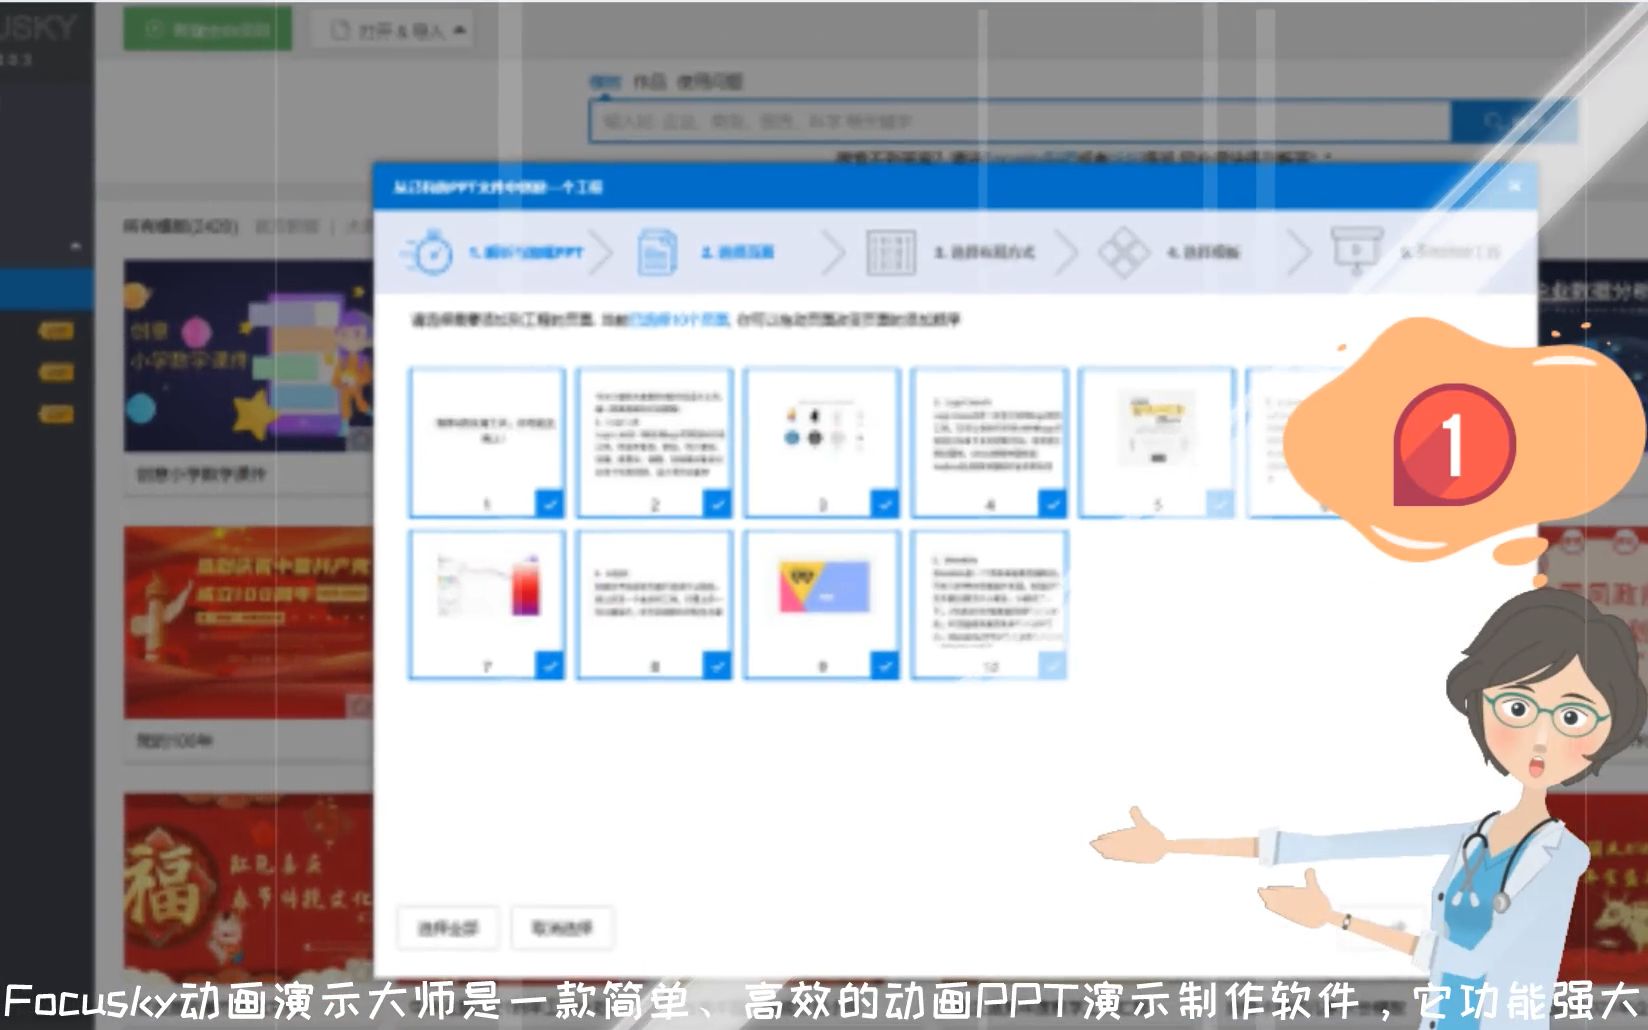
Task: Go to step 2 label for selecting pages
Action: coord(737,252)
